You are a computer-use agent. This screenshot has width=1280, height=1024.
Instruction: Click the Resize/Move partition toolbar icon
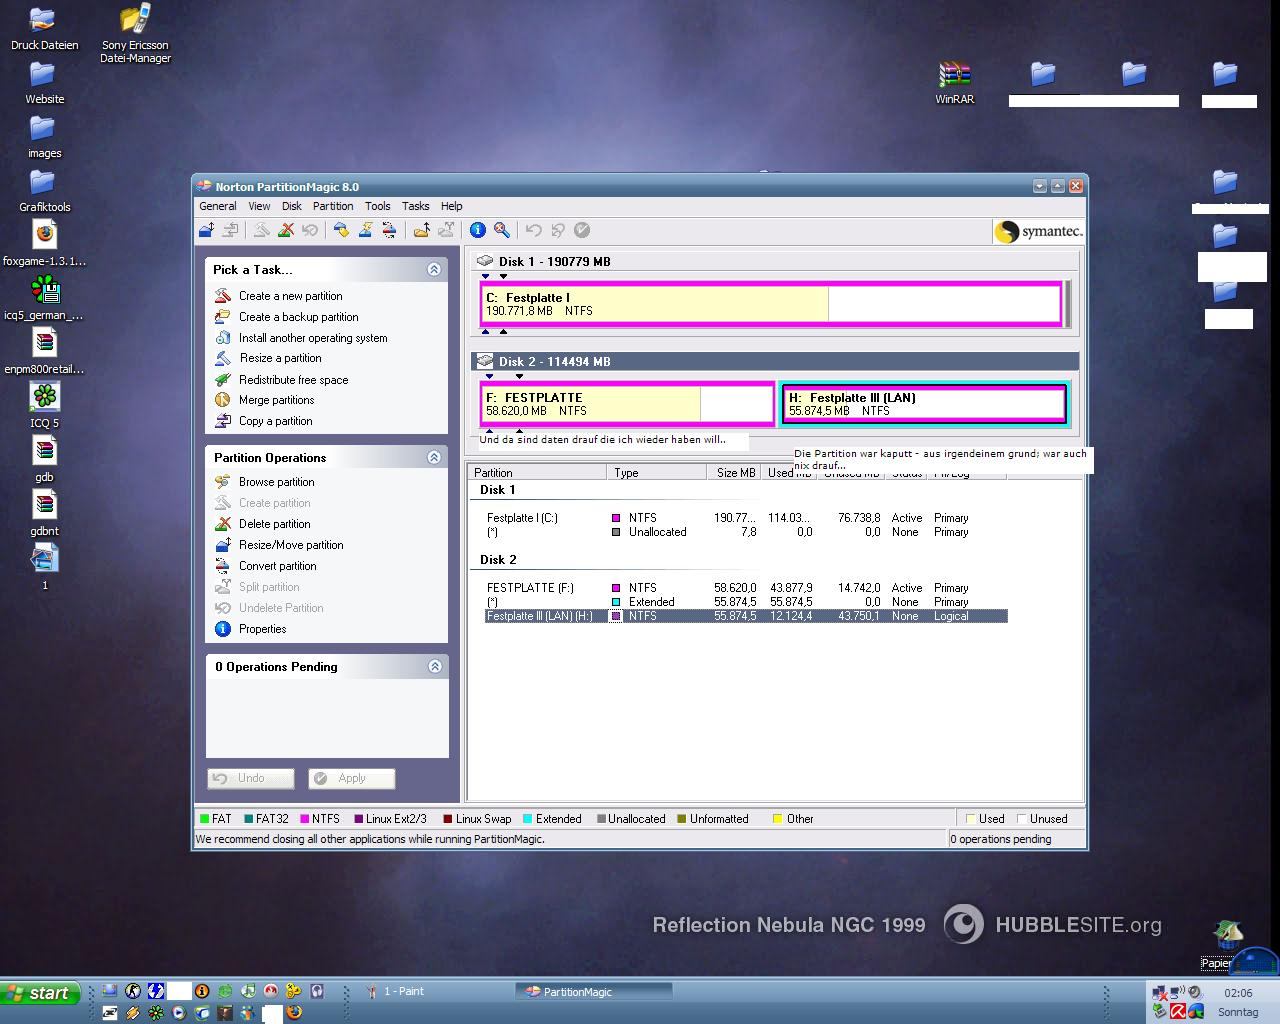tap(207, 230)
